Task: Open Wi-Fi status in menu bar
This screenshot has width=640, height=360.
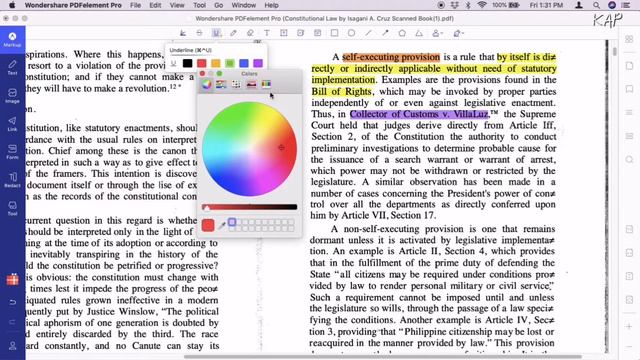Action: [482, 5]
